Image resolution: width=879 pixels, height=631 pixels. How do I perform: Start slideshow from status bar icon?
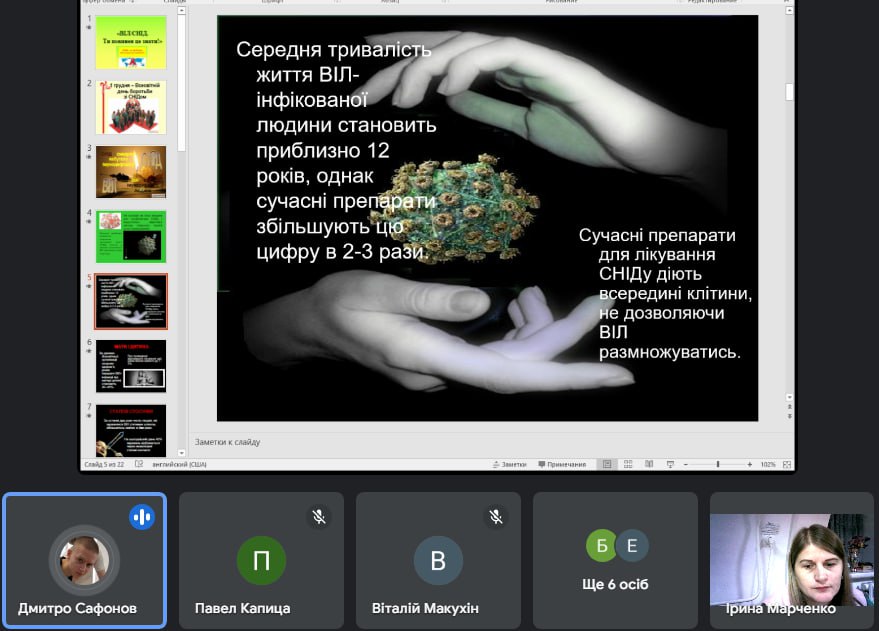click(670, 465)
